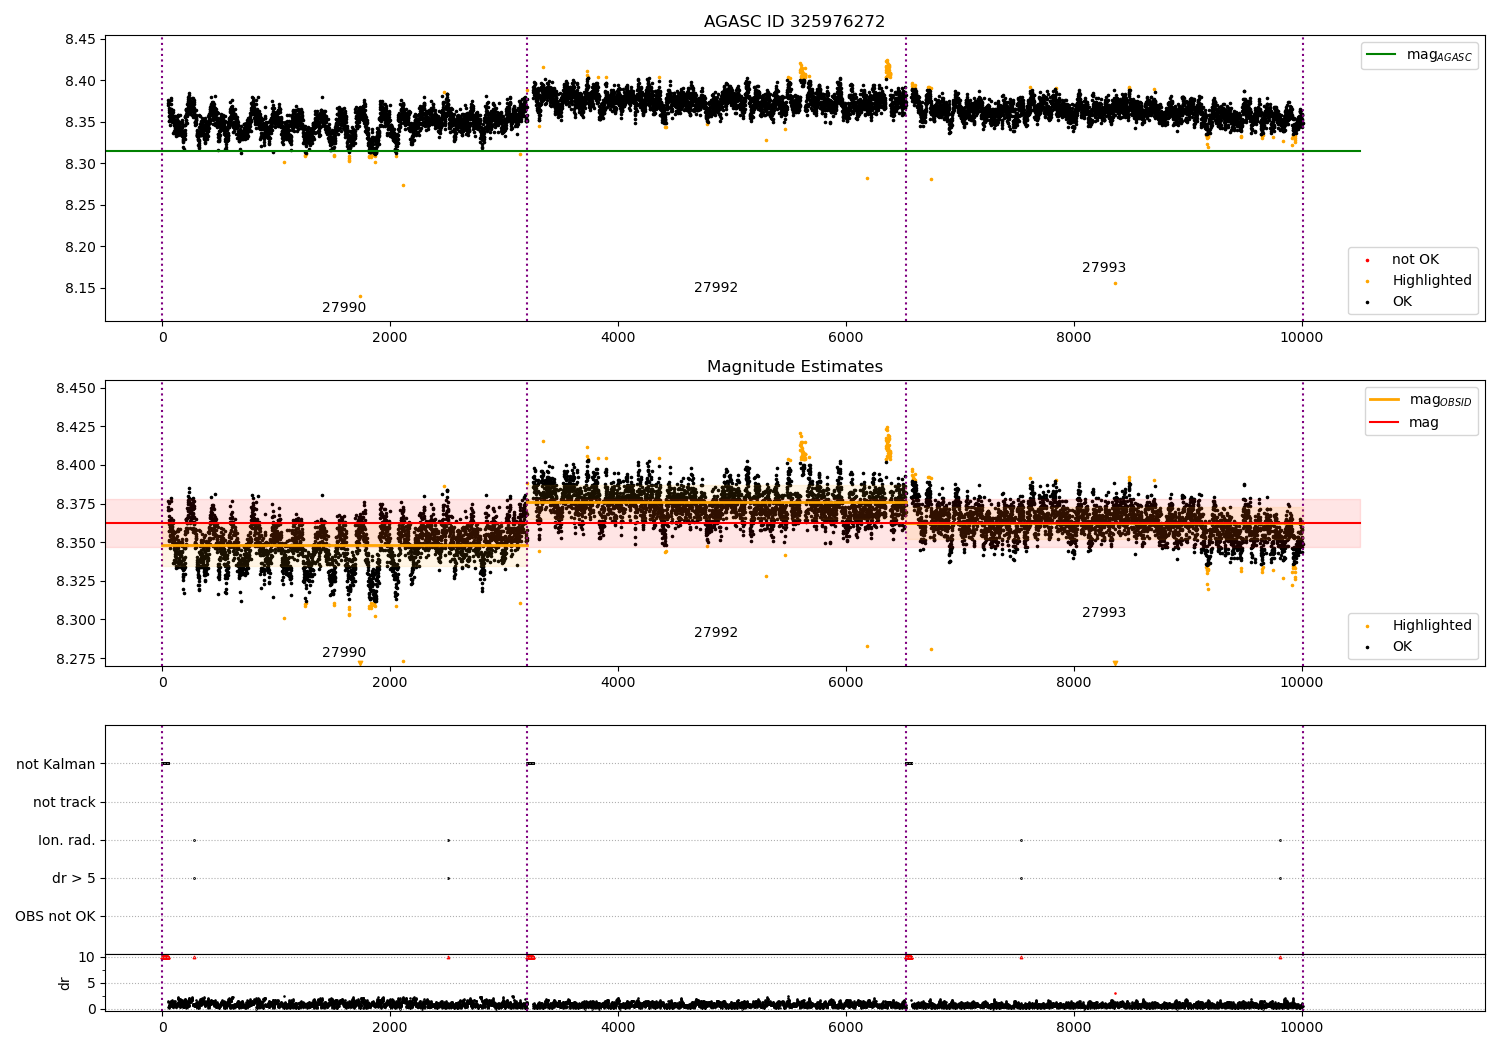
Task: Click the 'dr' y-axis label in bottom panel
Action: 65,983
